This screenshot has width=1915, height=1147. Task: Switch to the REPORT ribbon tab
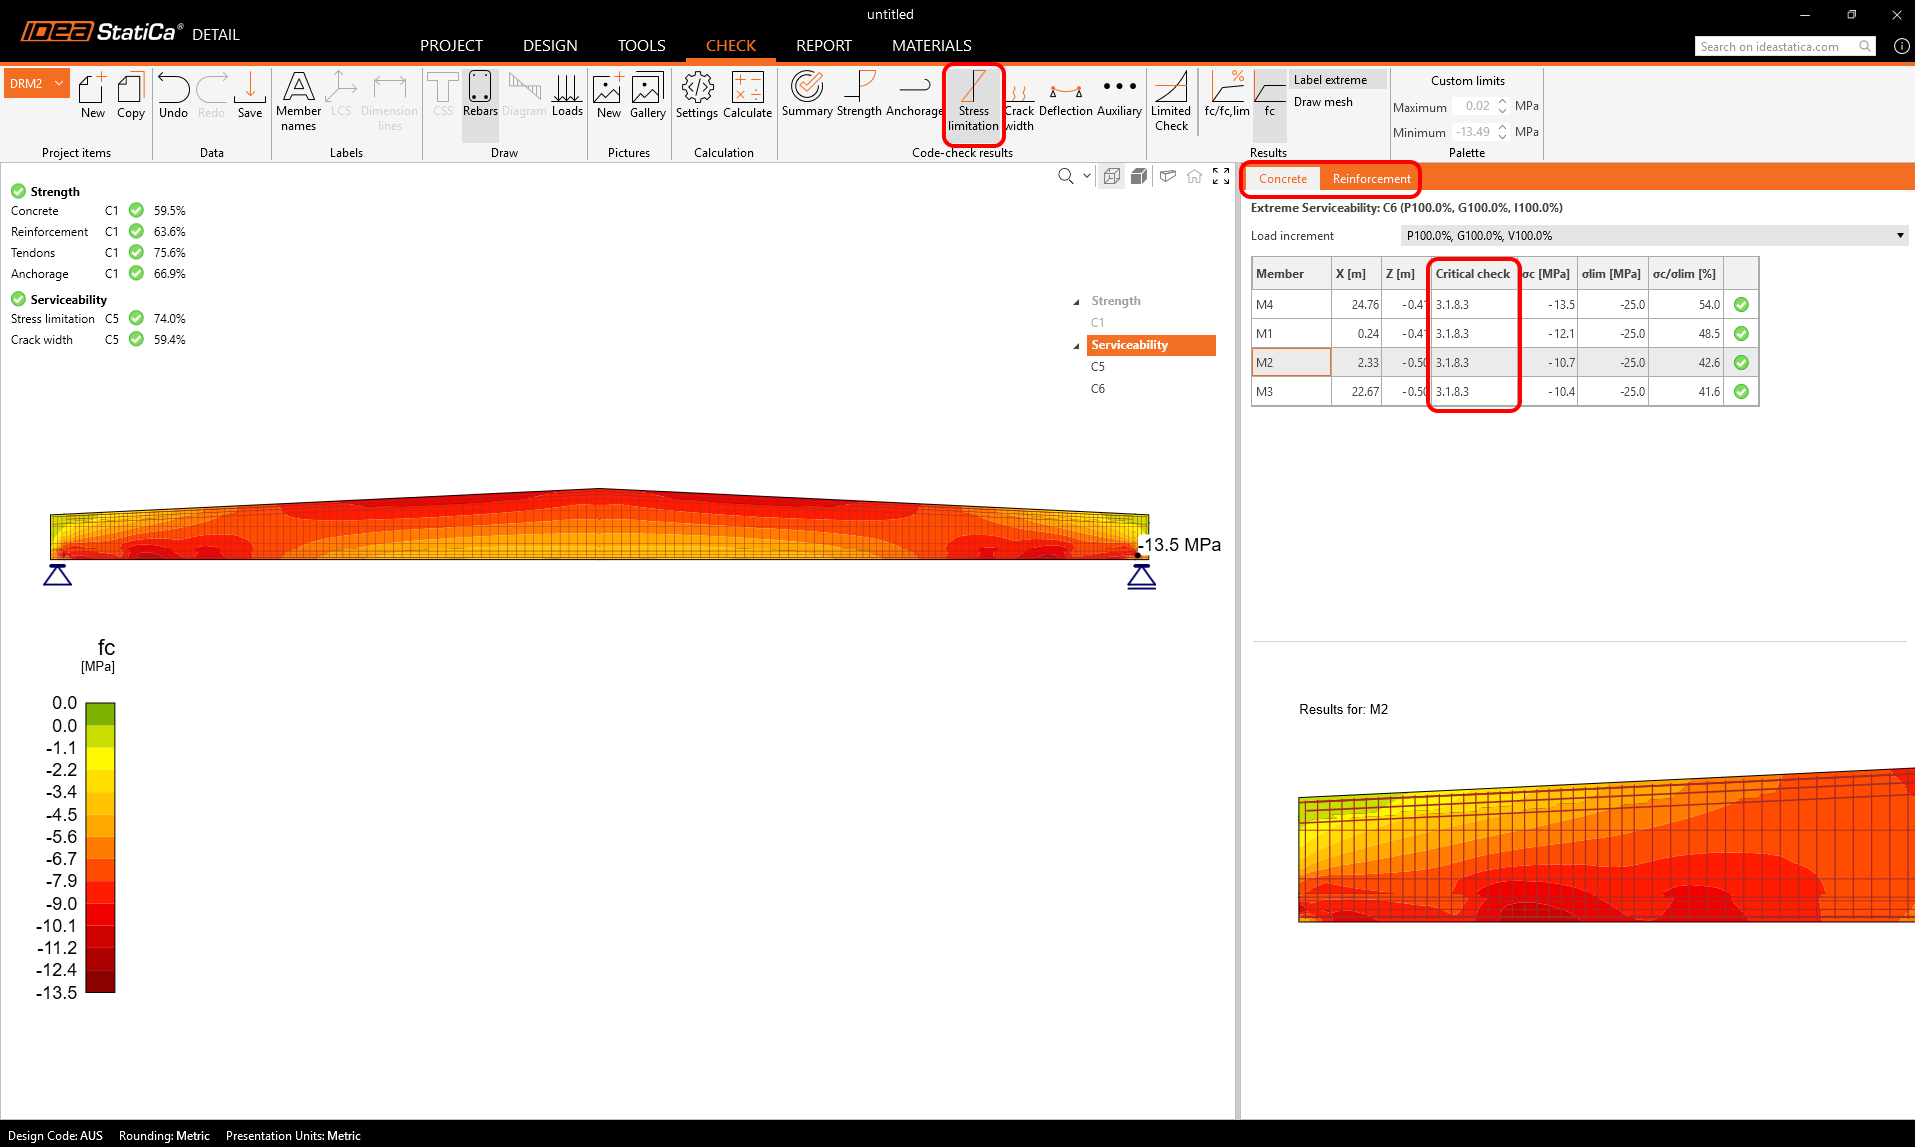(823, 46)
